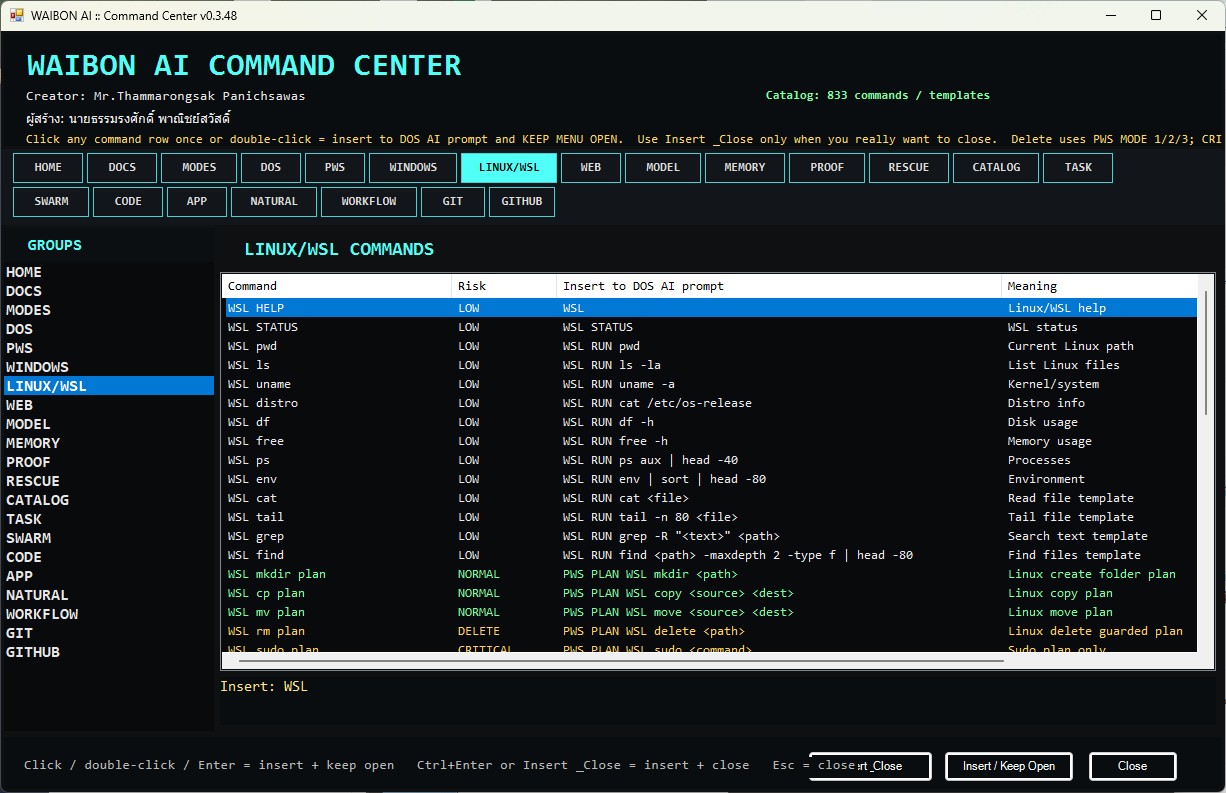Select the WORKFLOW tab button
The width and height of the screenshot is (1226, 793).
coord(369,202)
